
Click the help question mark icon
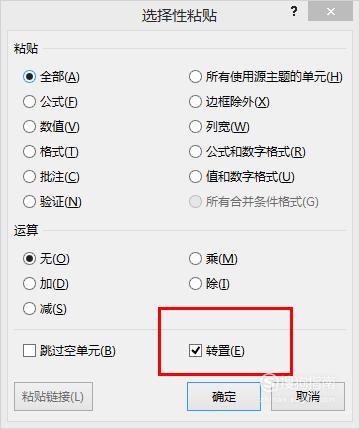pyautogui.click(x=294, y=12)
